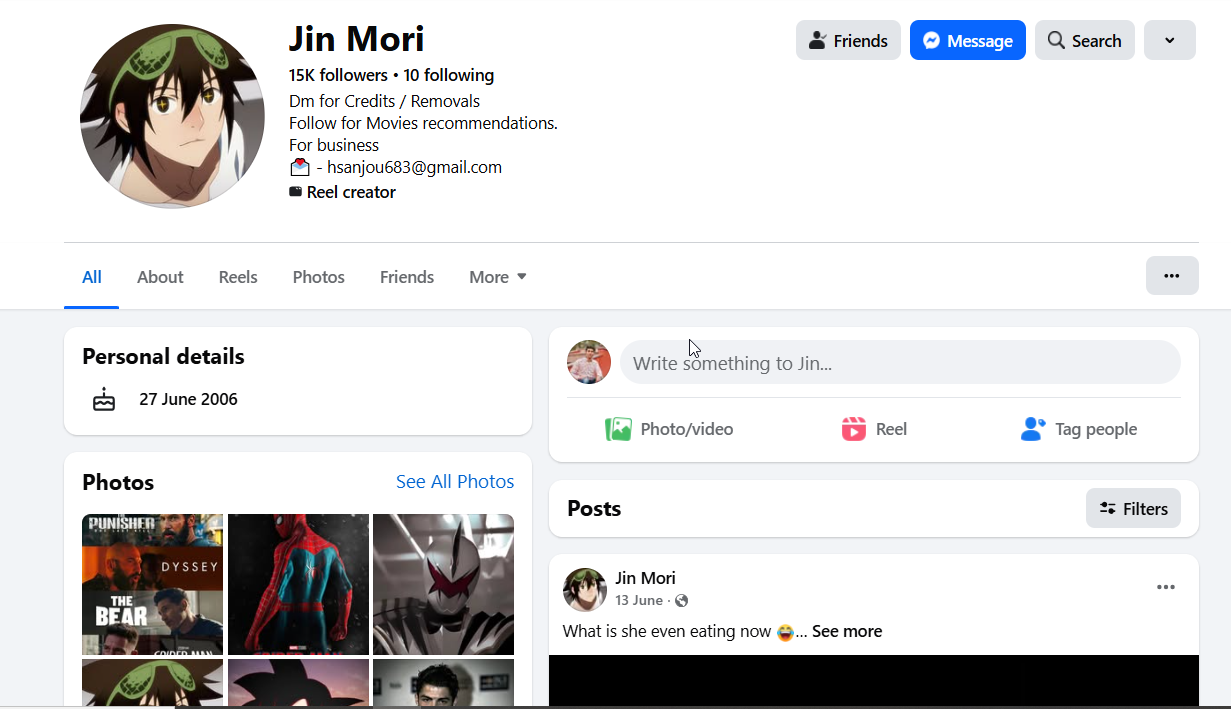The height and width of the screenshot is (709, 1231).
Task: Open Jin Mori name link on post
Action: 645,578
